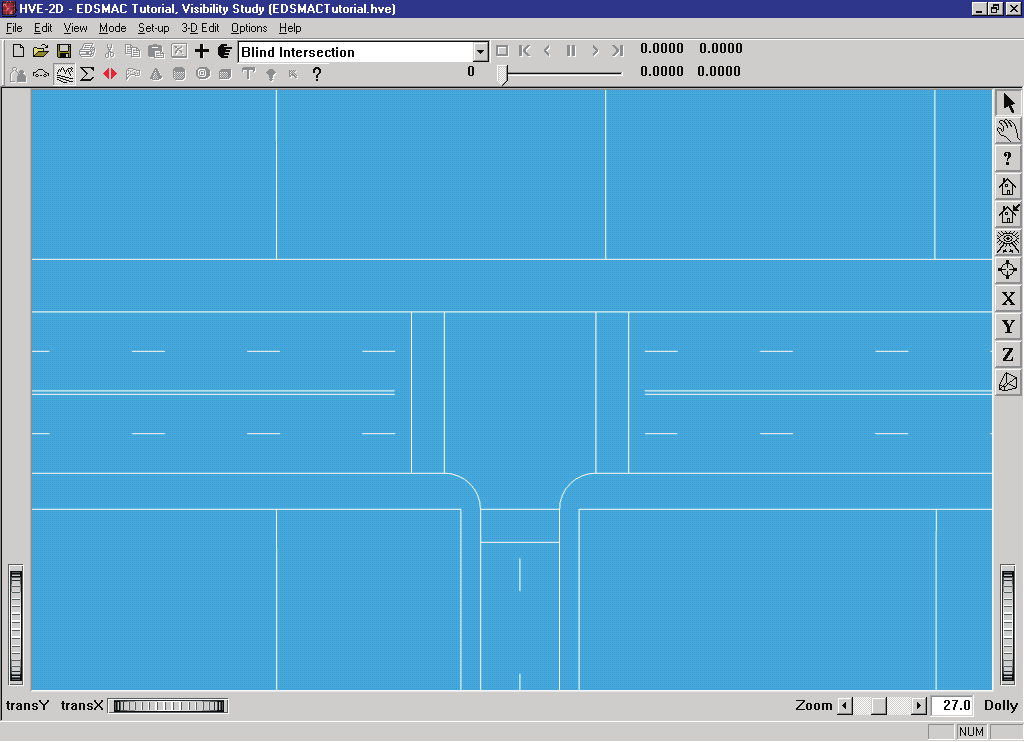Align view to Z axis
This screenshot has width=1024, height=742.
coord(1008,355)
